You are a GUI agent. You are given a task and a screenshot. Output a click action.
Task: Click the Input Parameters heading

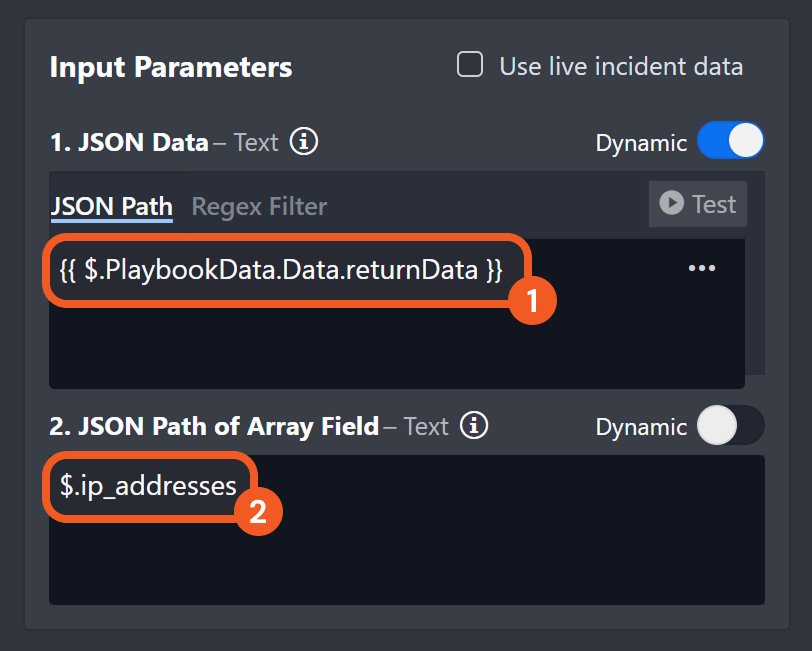click(171, 67)
